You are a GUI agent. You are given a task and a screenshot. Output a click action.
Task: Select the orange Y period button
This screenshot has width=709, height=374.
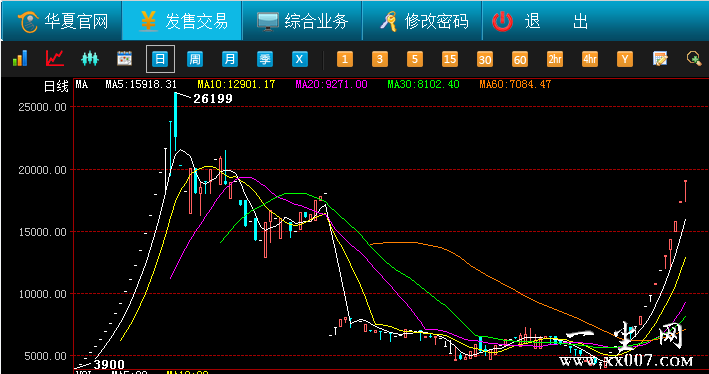click(625, 59)
